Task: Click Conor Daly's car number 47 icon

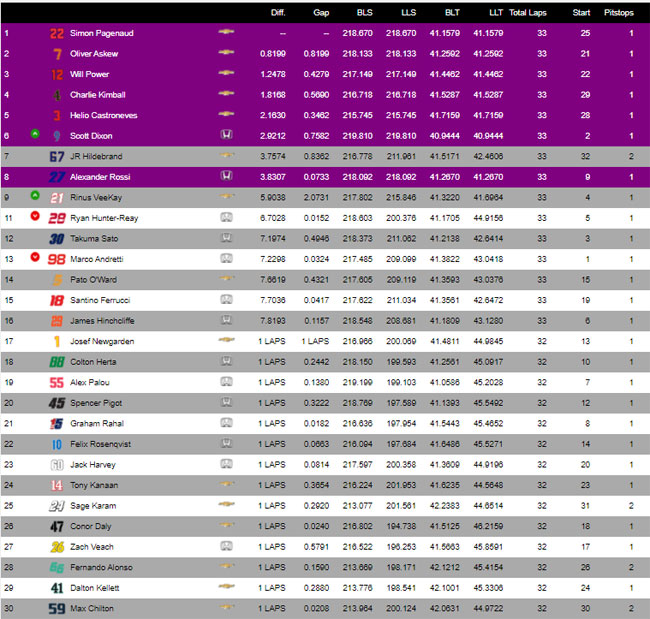Action: [57, 527]
